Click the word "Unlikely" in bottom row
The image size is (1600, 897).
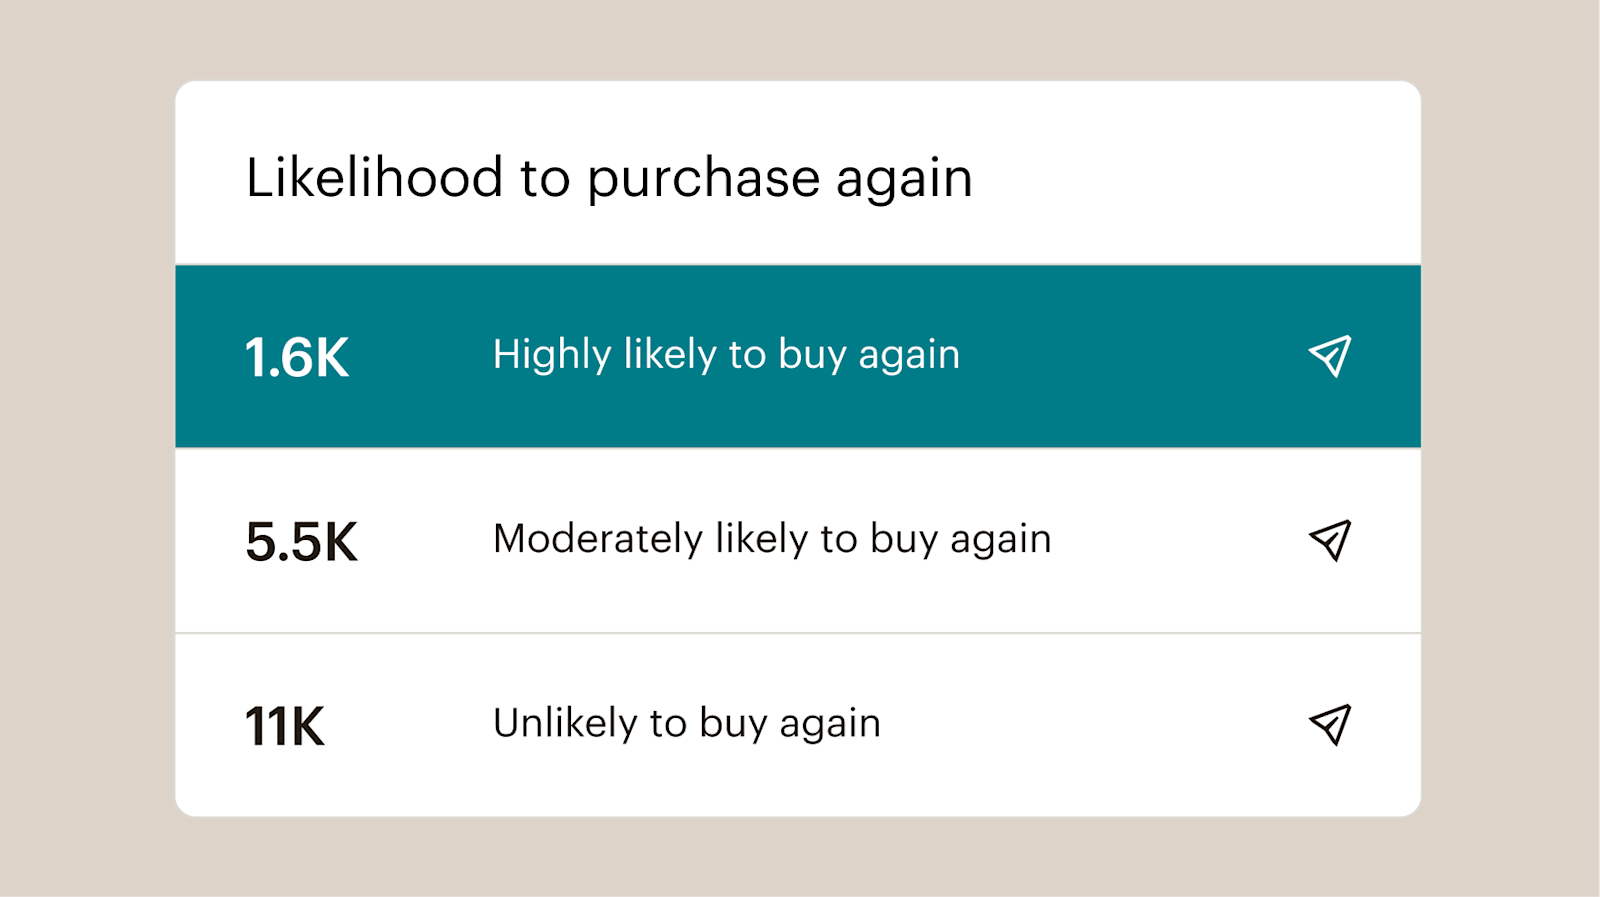pyautogui.click(x=565, y=723)
